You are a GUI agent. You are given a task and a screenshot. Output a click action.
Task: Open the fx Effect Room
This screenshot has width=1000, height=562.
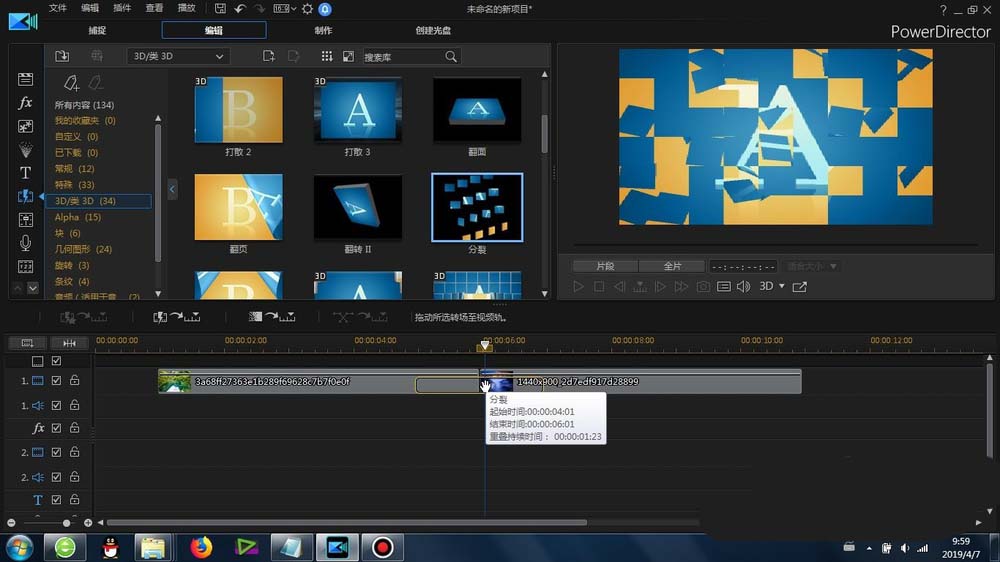pos(26,103)
